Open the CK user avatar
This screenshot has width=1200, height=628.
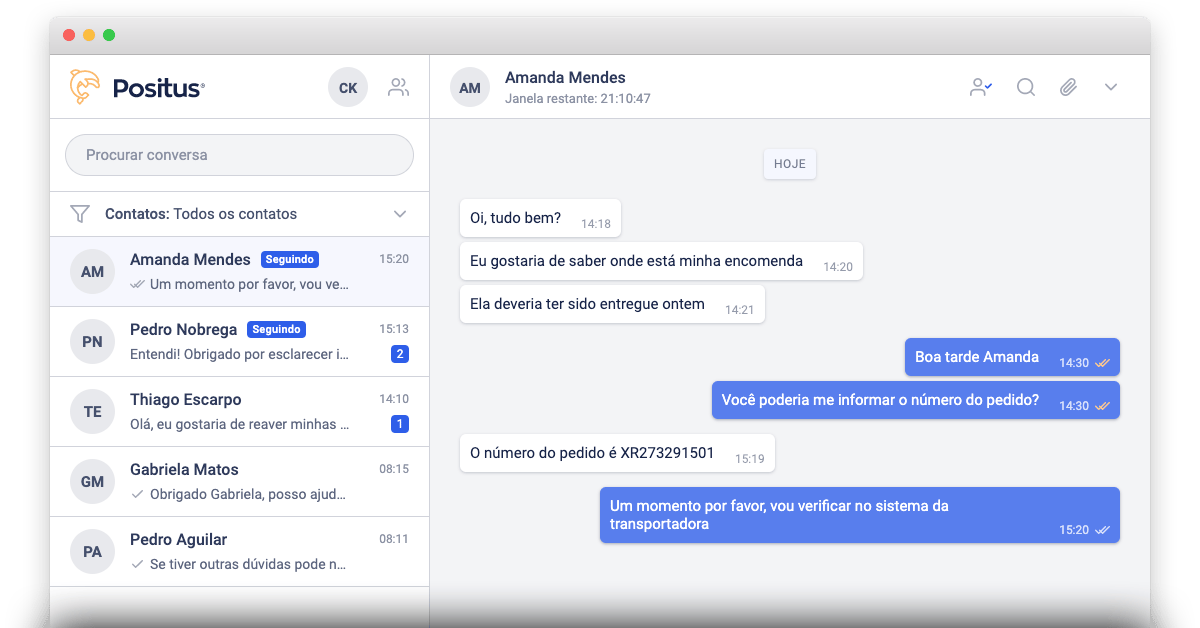click(348, 88)
